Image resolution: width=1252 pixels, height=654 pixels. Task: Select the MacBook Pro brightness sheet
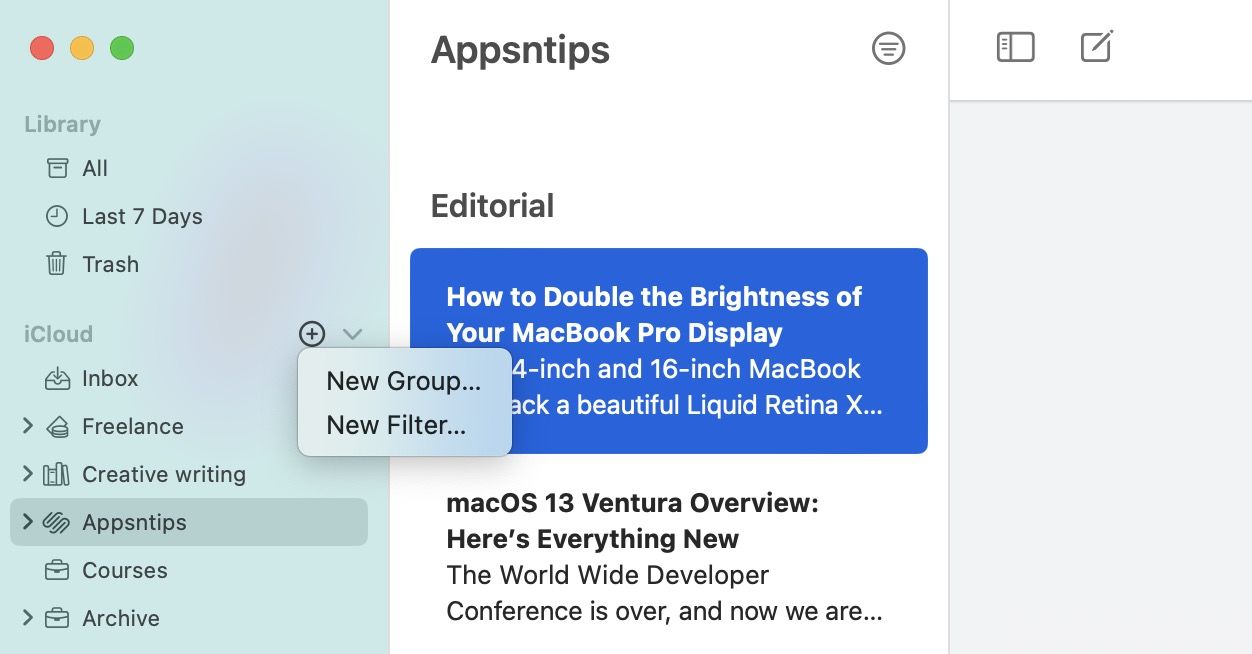tap(668, 350)
